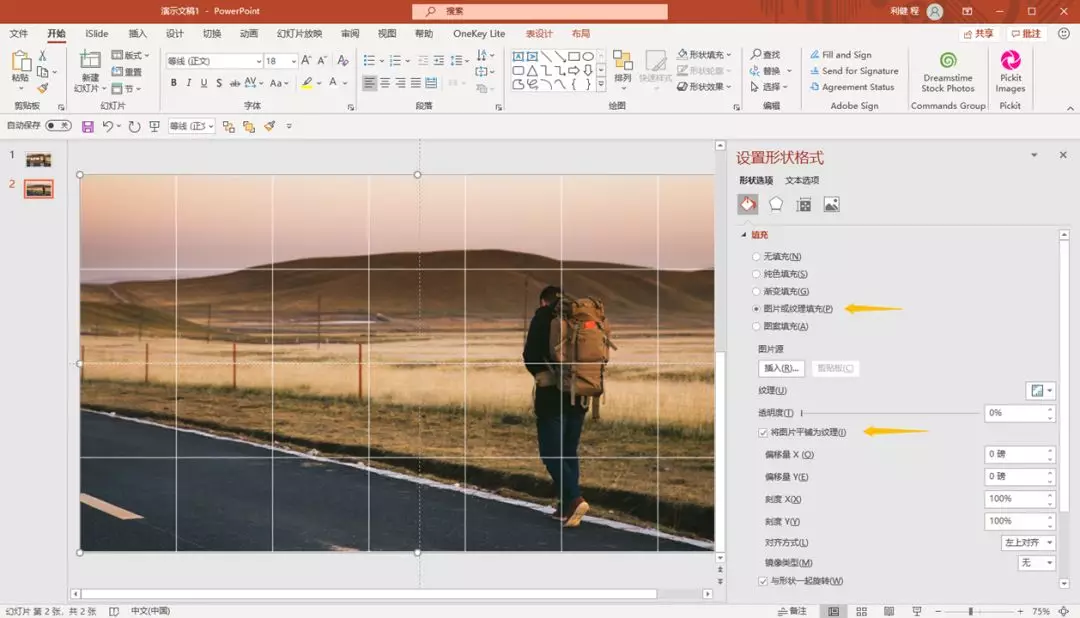Click the Size & Properties icon in format pane
This screenshot has width=1080, height=618.
pos(803,204)
